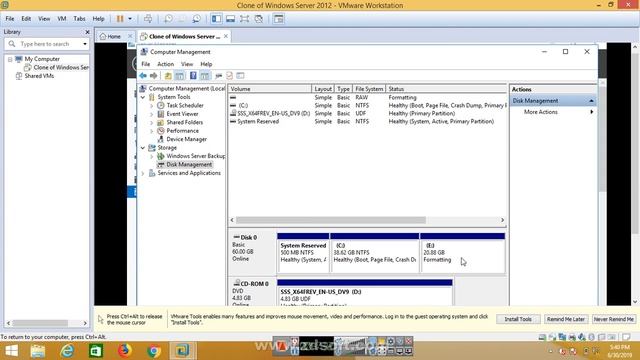Viewport: 640px width, 360px height.
Task: Click the red checkmark properties toolbar icon
Action: [x=229, y=76]
